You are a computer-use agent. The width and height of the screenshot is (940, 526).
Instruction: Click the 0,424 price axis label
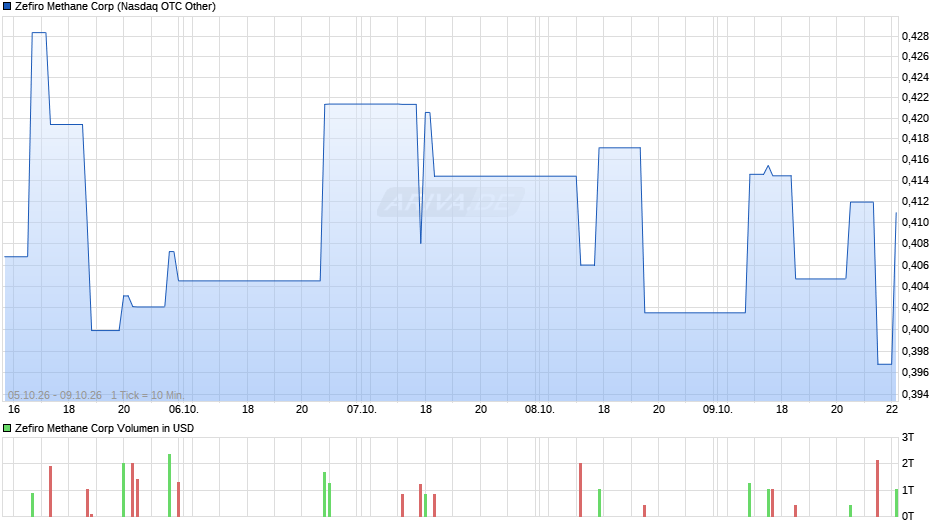tap(915, 77)
